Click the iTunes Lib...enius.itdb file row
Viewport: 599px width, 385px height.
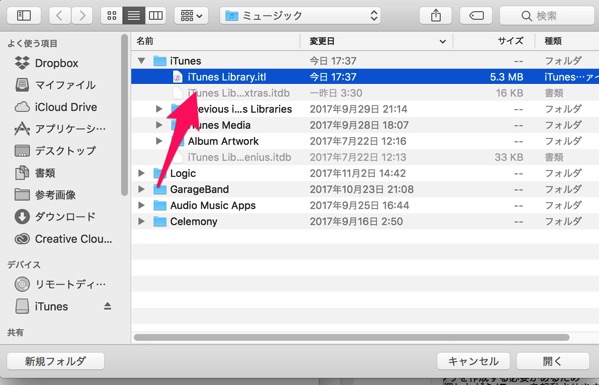(365, 157)
